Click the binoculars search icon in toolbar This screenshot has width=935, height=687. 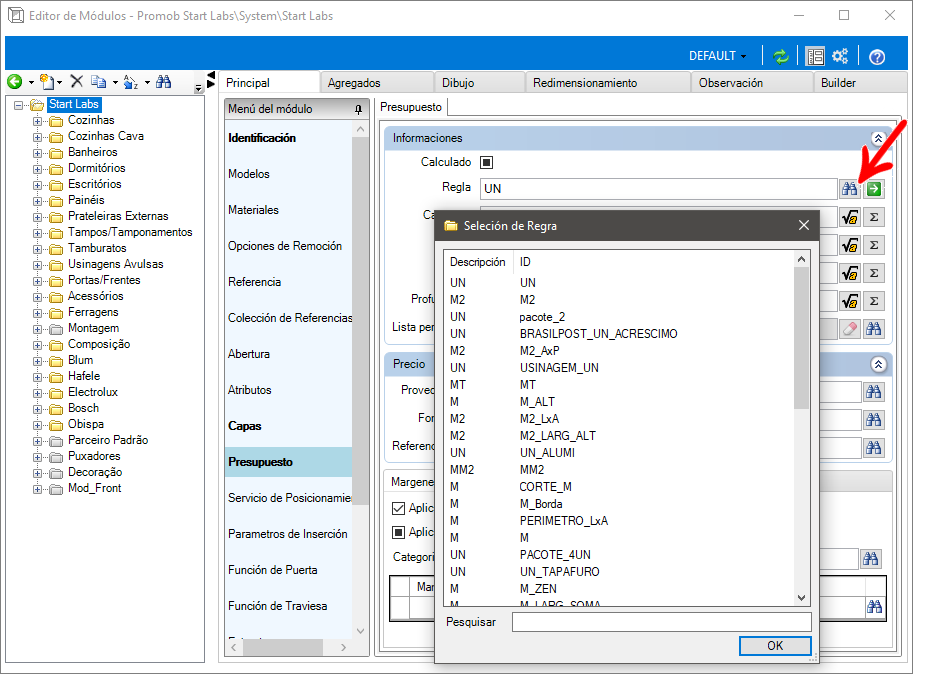(163, 82)
